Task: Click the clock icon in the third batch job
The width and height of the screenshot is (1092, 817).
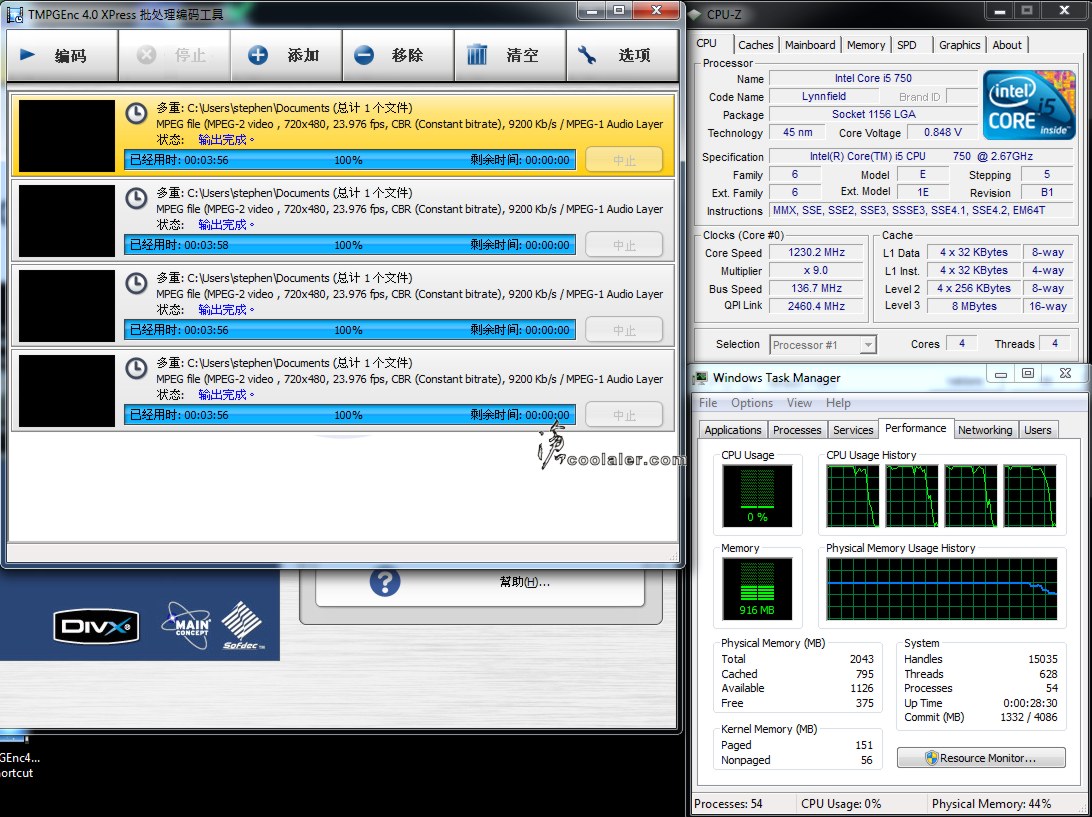Action: click(x=136, y=283)
